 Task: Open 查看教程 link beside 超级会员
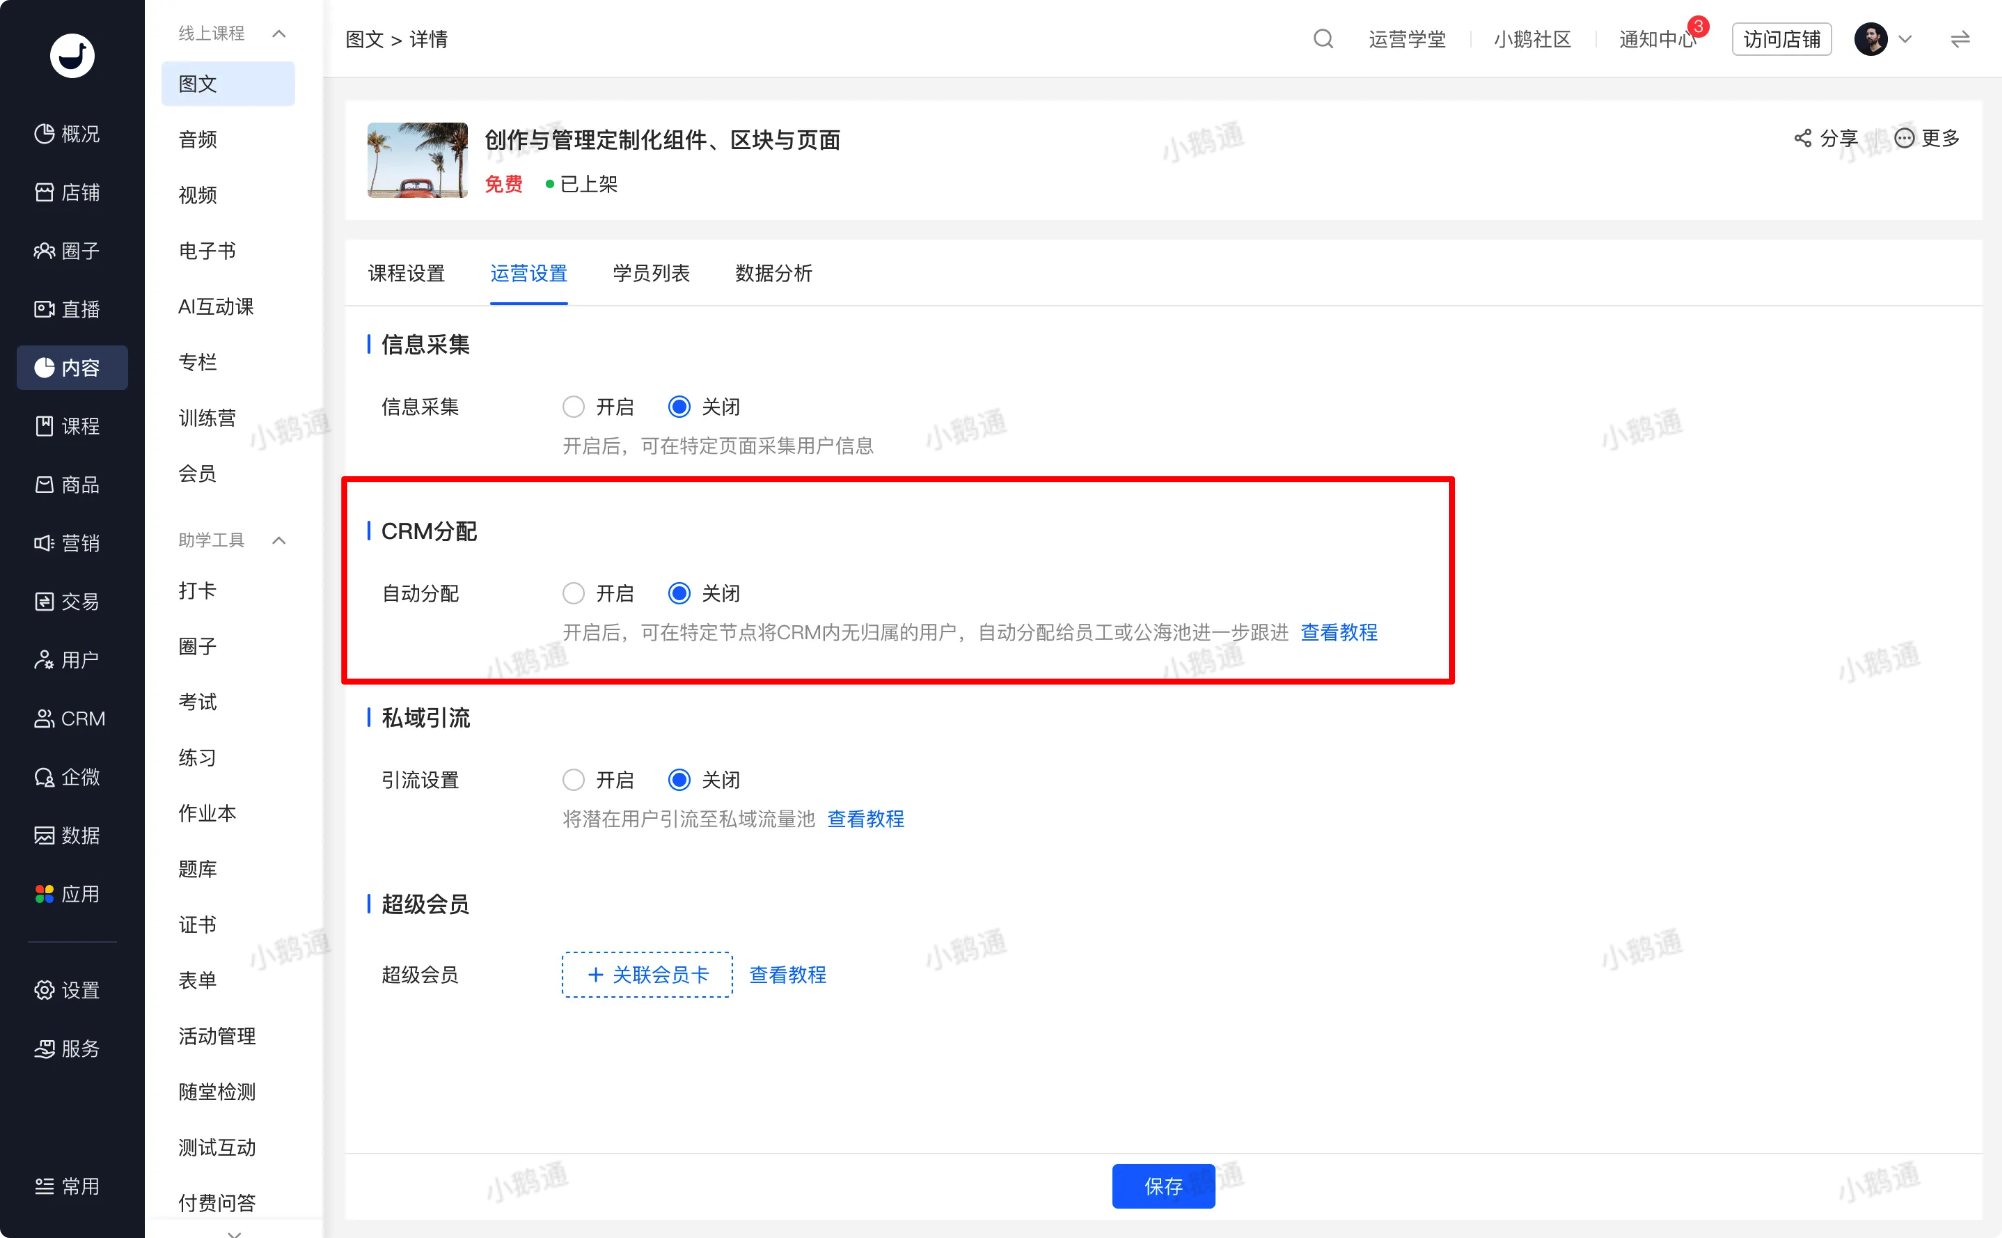pyautogui.click(x=788, y=975)
